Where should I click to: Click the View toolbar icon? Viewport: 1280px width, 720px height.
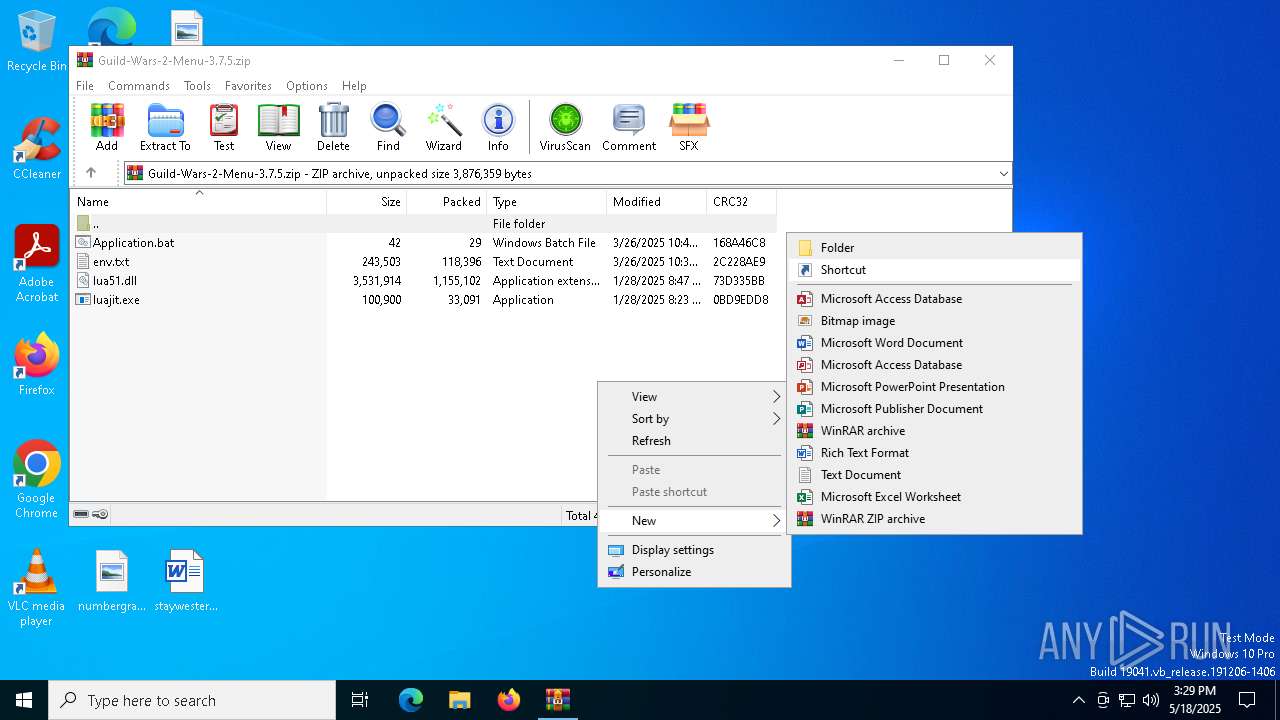[x=278, y=127]
